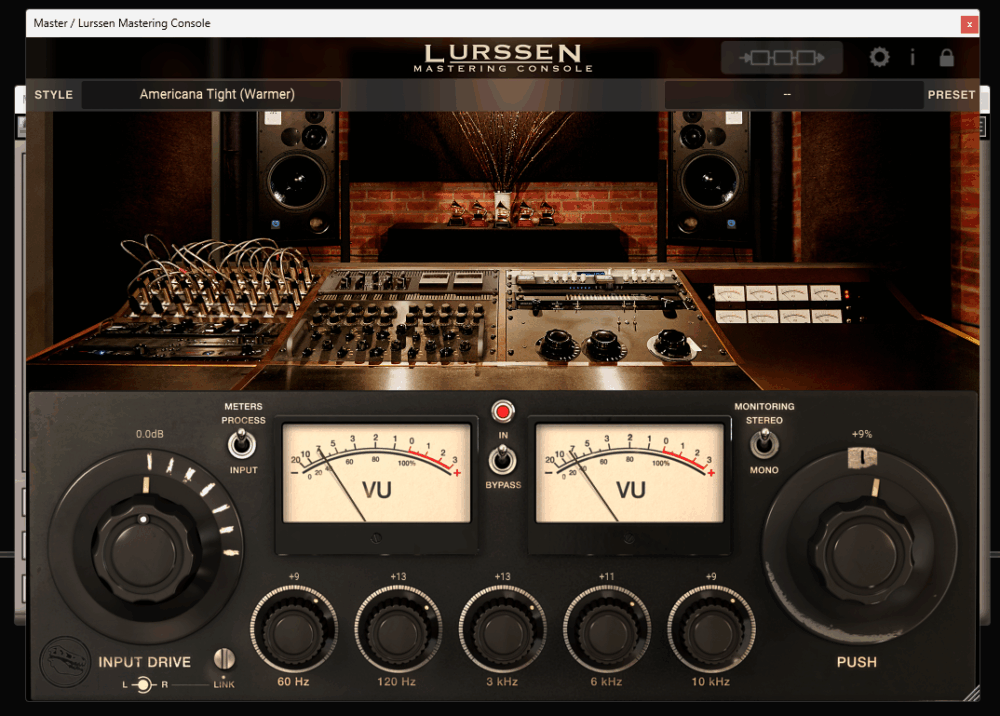This screenshot has width=1000, height=716.
Task: Click the info 'i' icon
Action: 913,57
